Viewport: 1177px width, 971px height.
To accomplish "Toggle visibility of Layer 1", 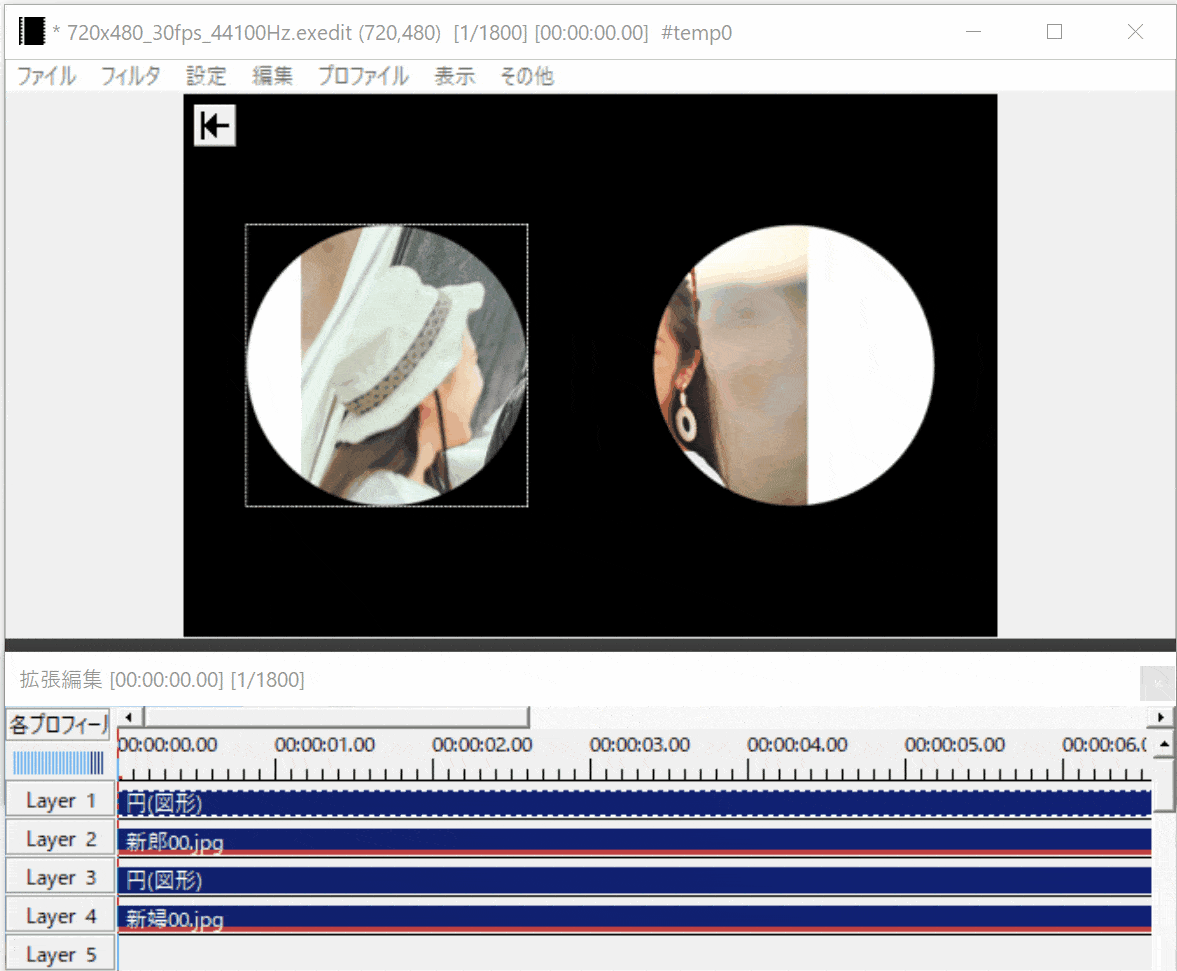I will (60, 801).
